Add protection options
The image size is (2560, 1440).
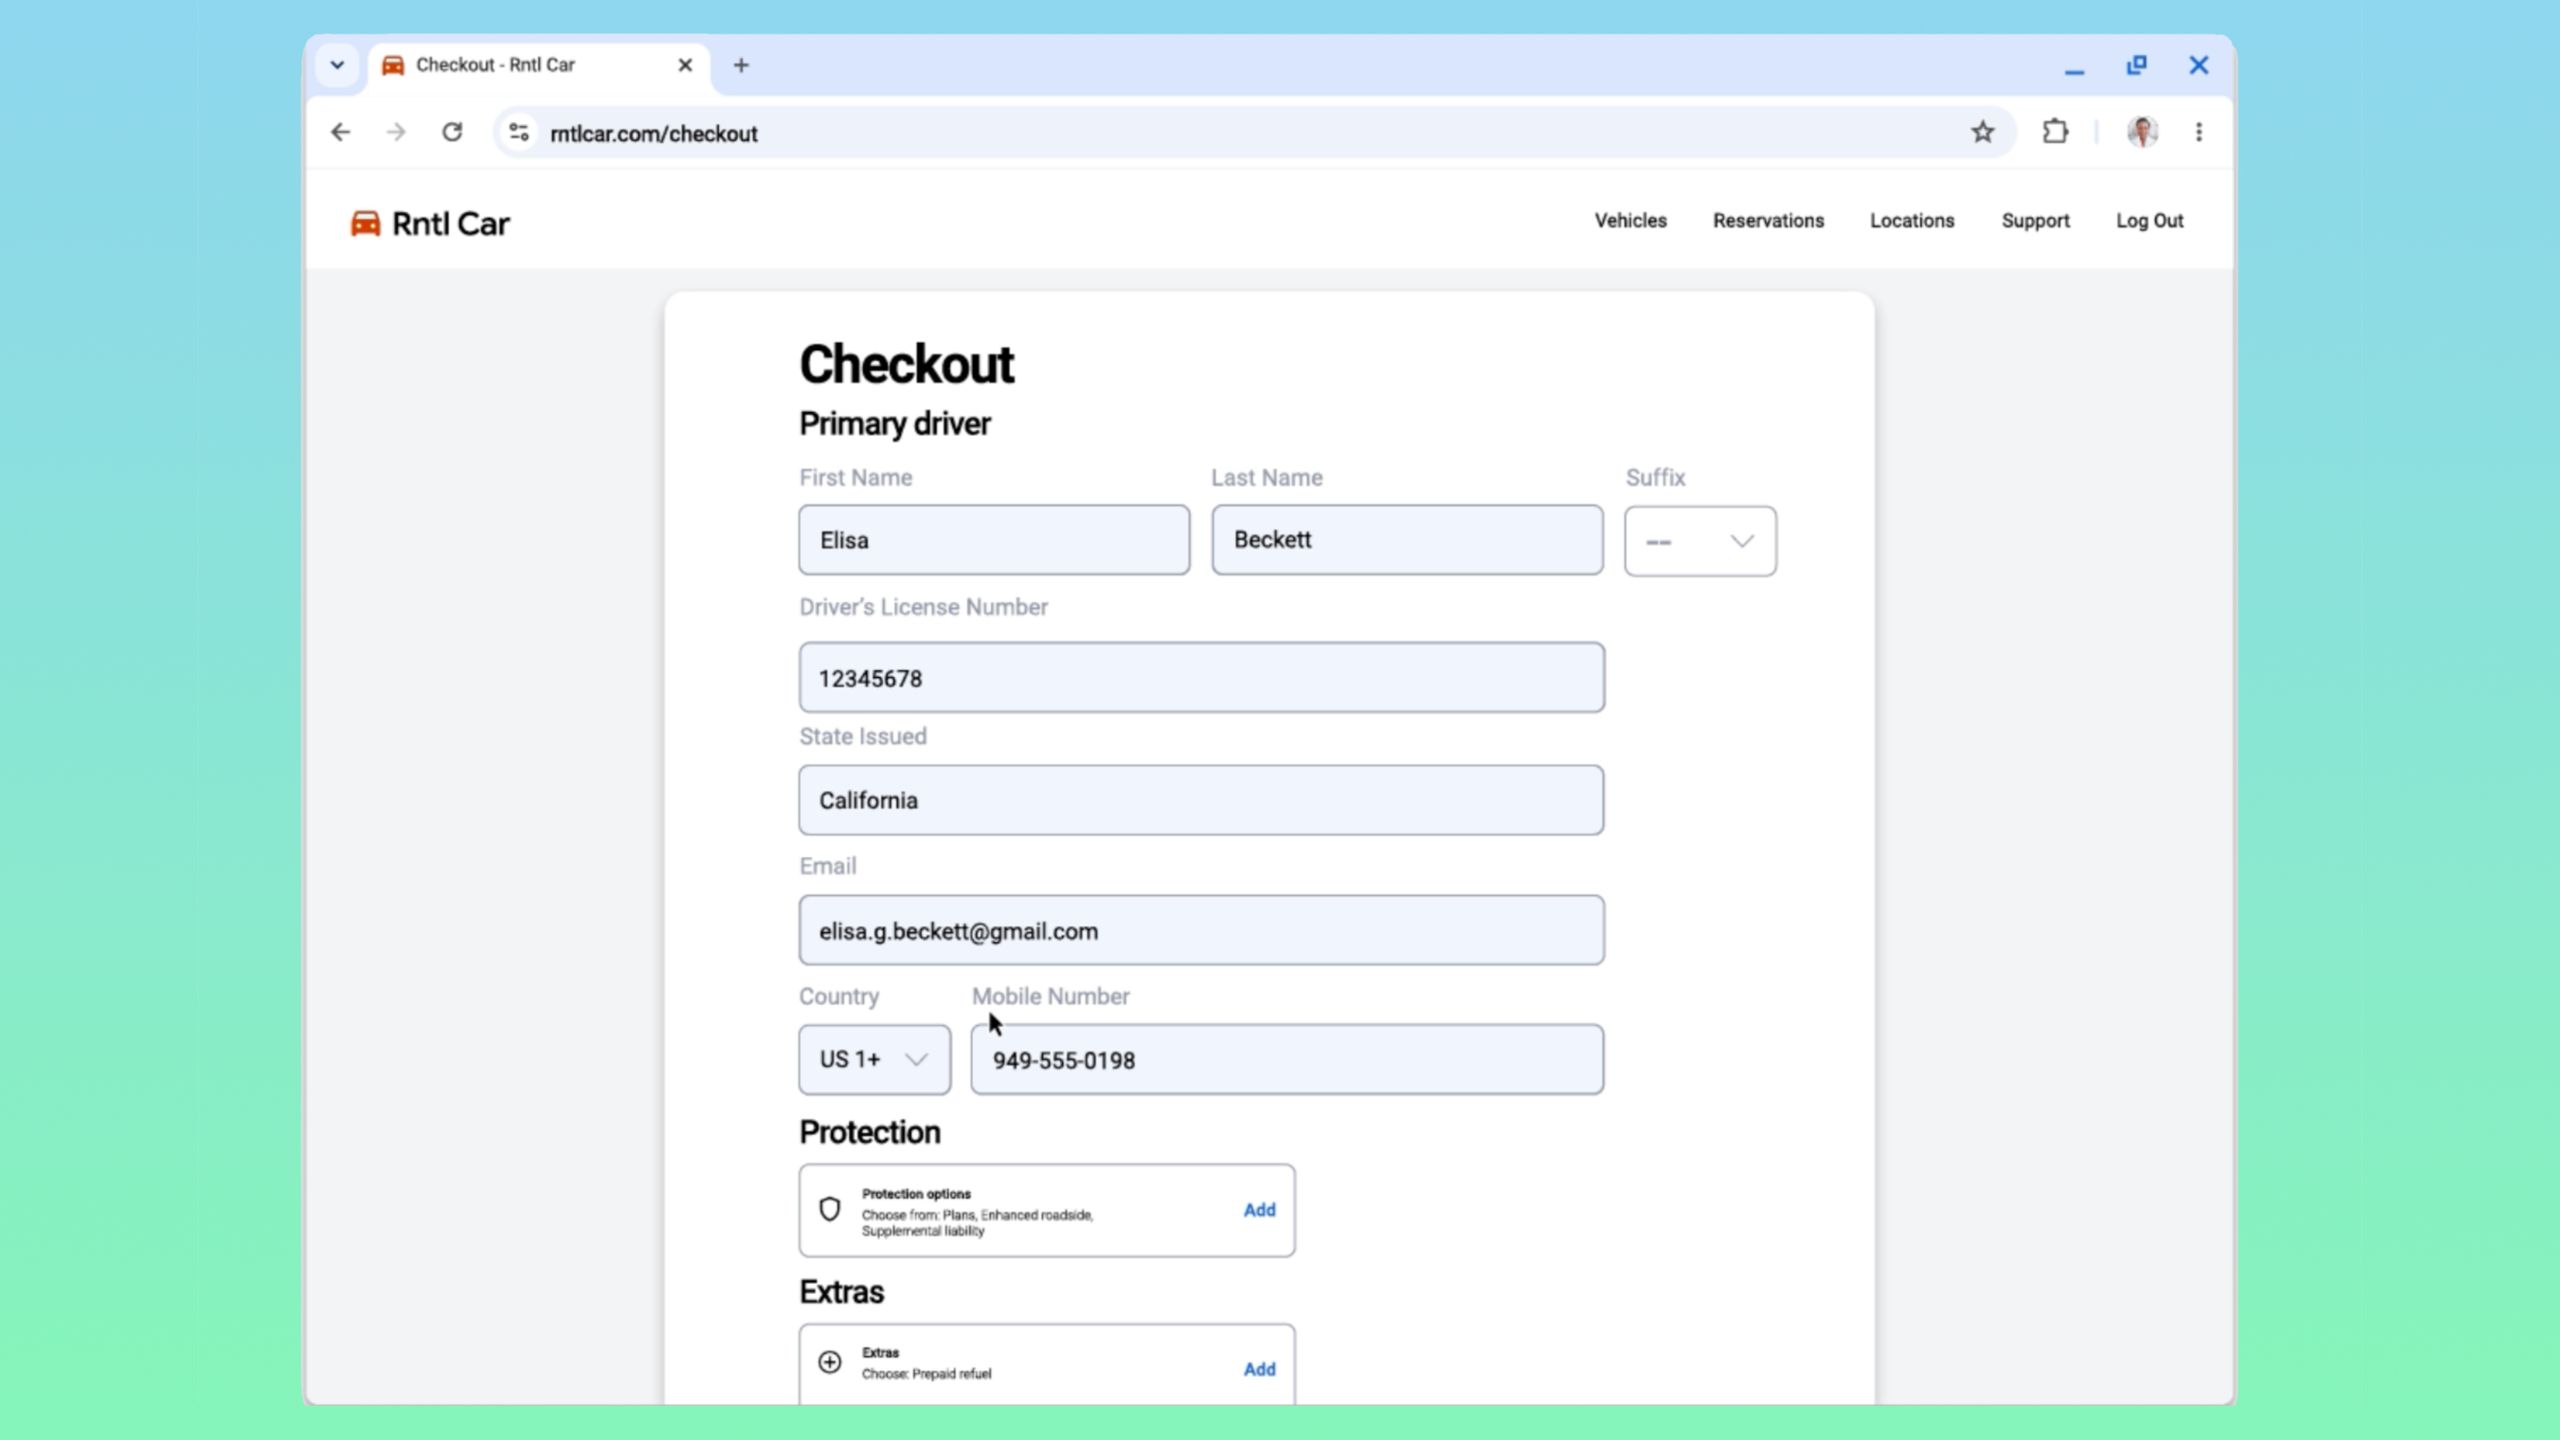(x=1259, y=1209)
